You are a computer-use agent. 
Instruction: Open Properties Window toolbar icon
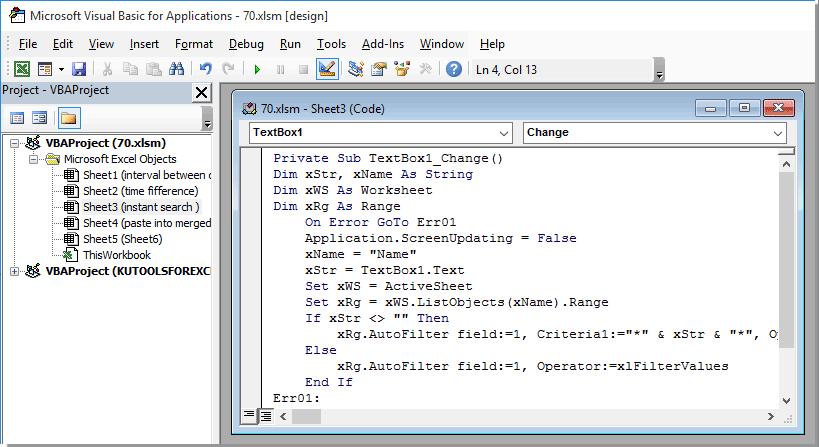[x=379, y=69]
